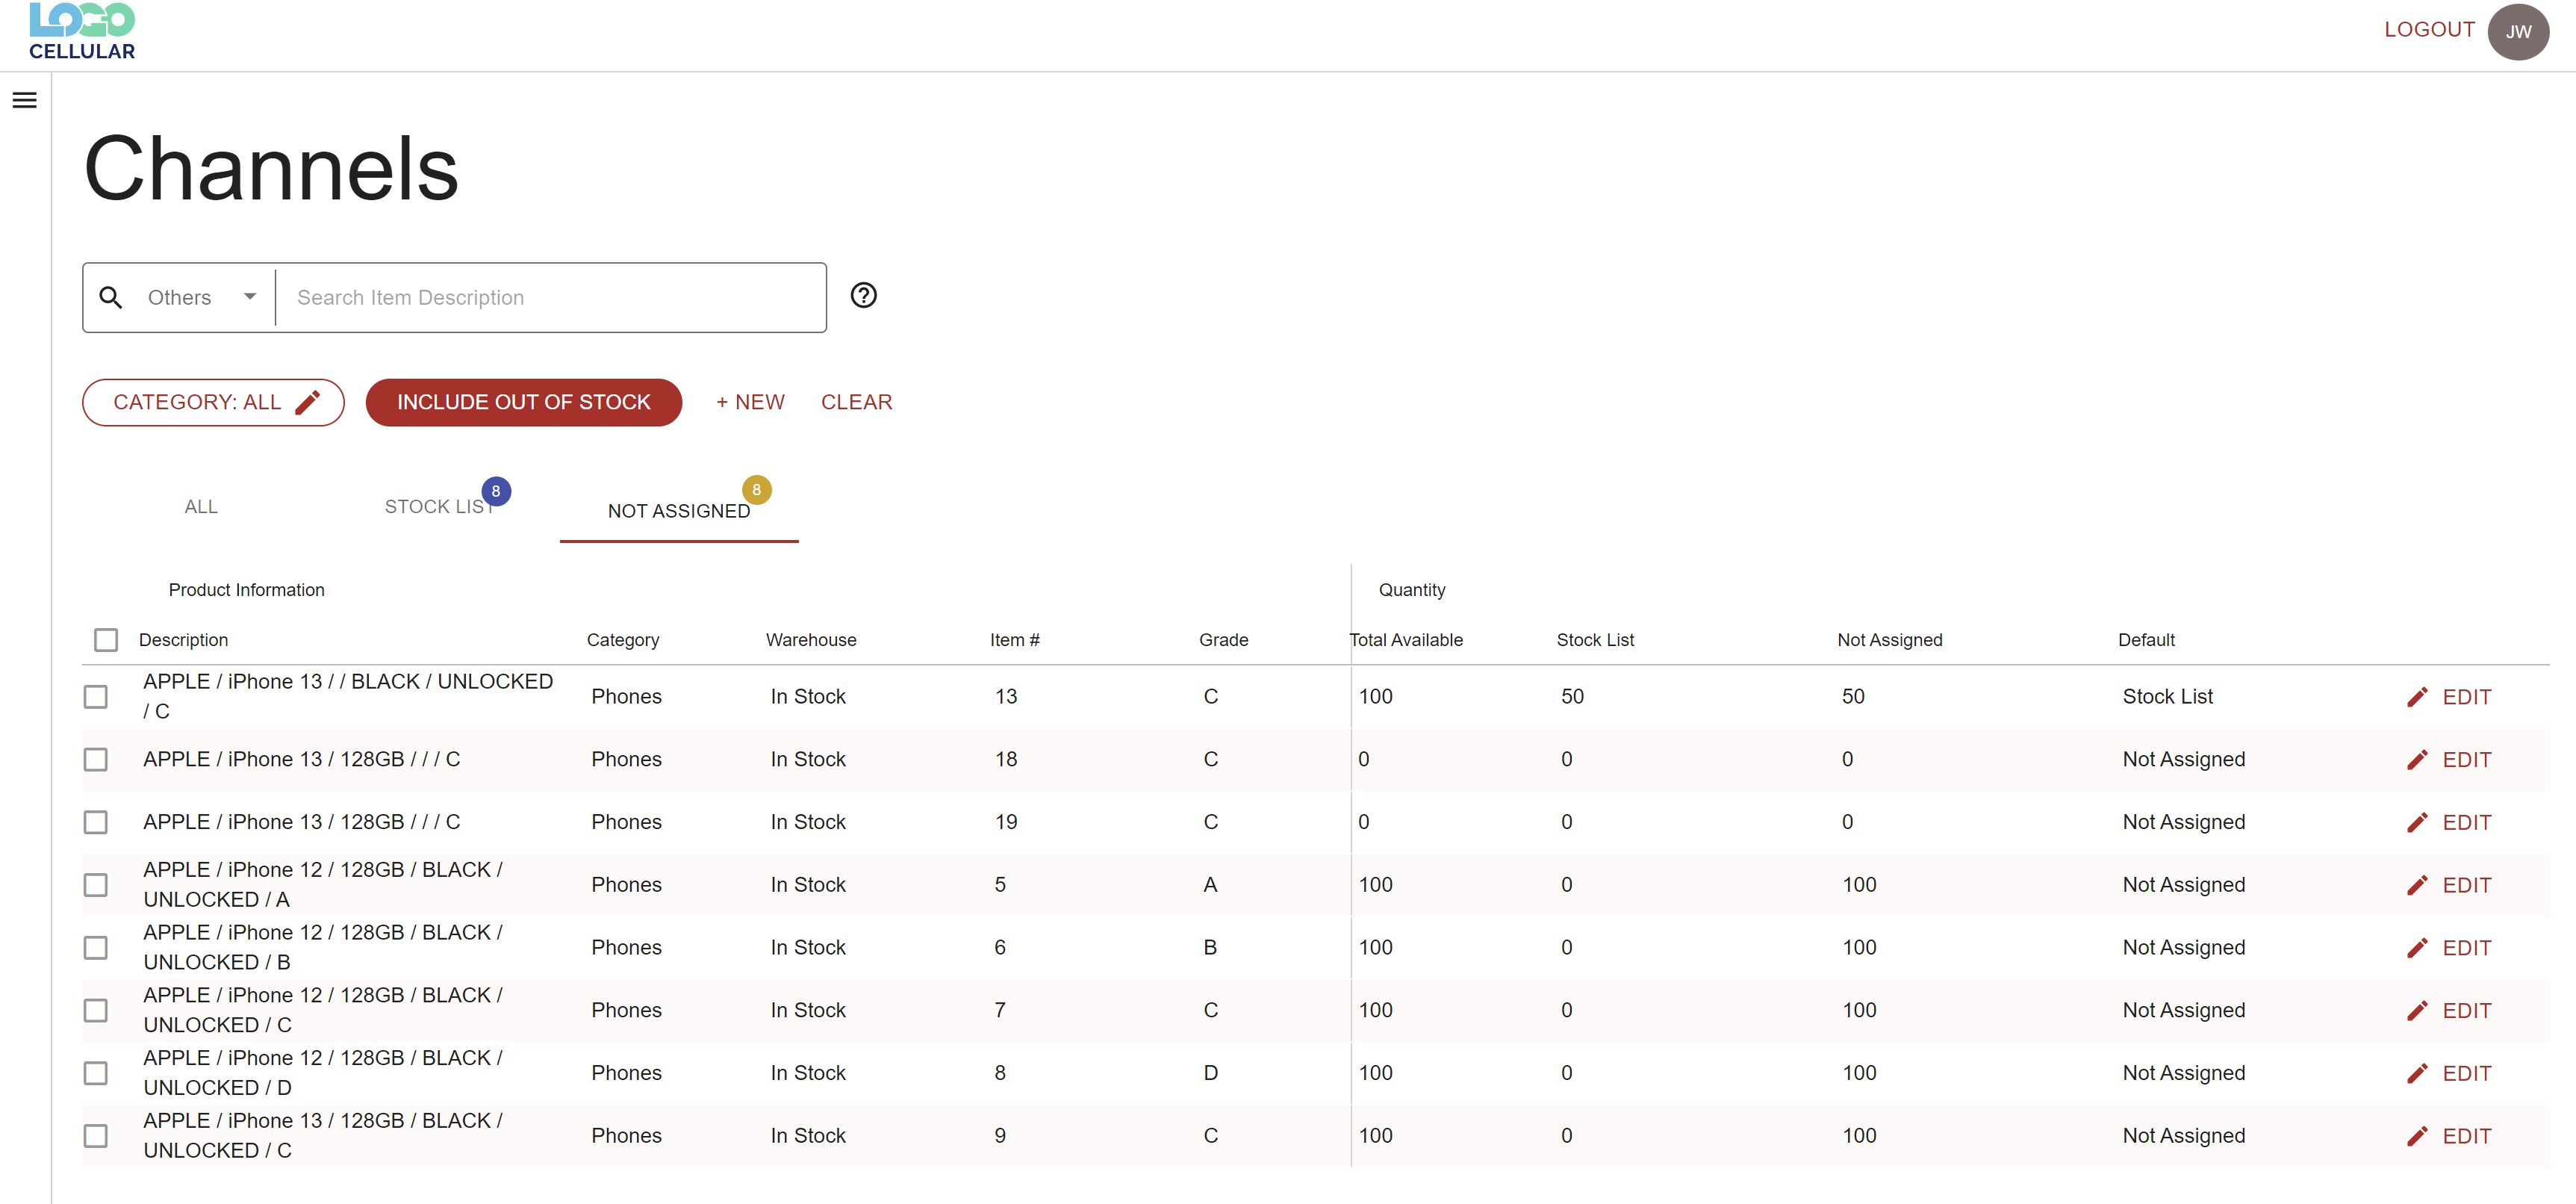Check the row for item 18
This screenshot has width=2576, height=1204.
[96, 760]
